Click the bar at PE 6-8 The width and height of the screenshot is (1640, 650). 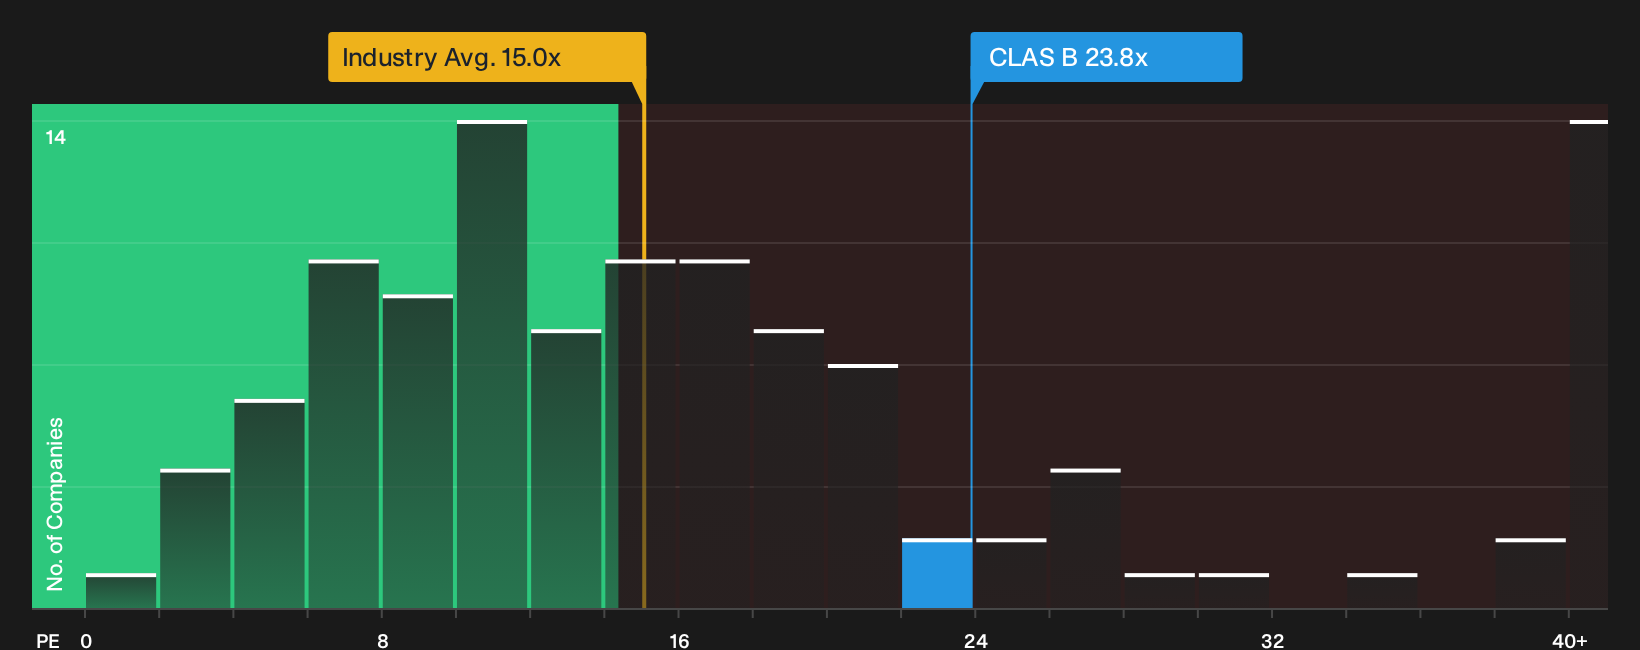click(x=344, y=434)
